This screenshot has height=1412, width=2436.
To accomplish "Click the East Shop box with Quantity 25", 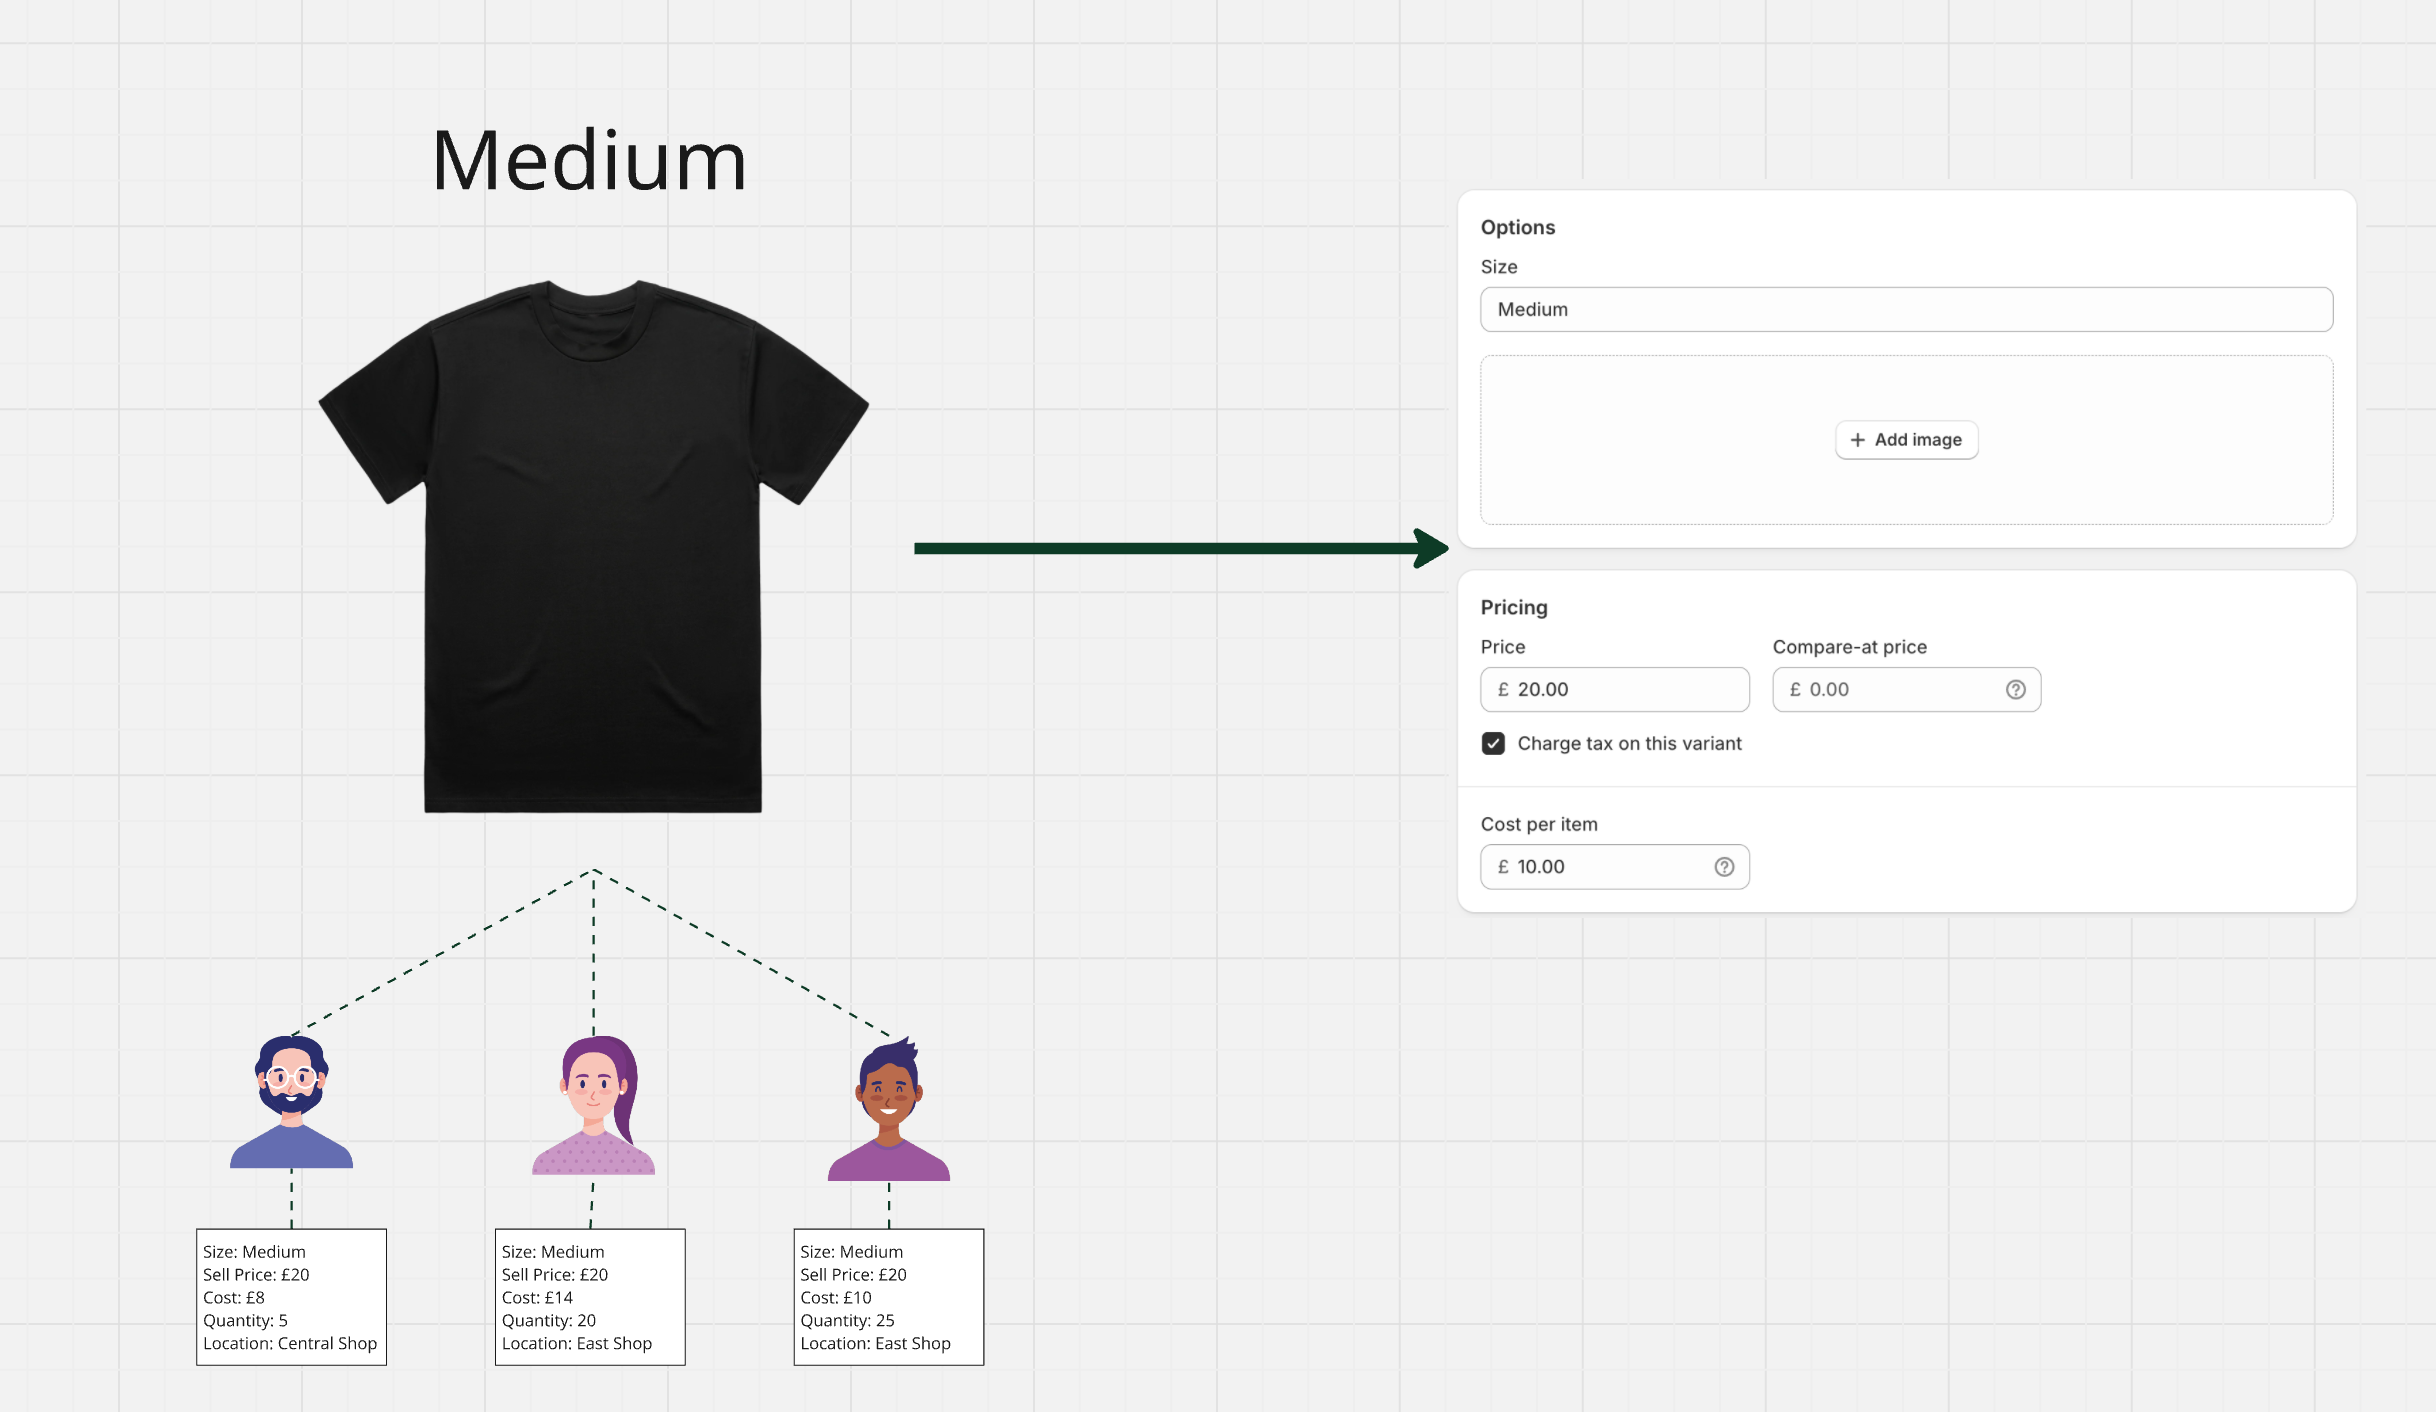I will pyautogui.click(x=888, y=1296).
